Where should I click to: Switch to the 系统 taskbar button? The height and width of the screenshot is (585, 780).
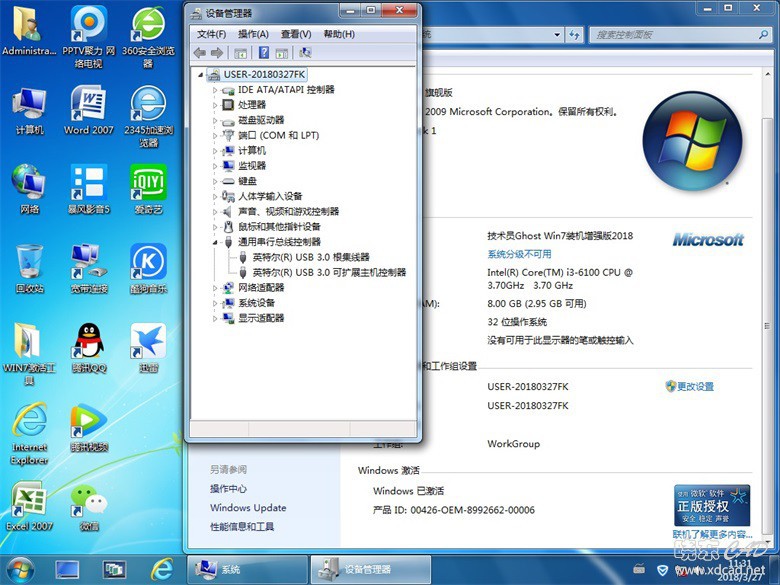pos(247,570)
